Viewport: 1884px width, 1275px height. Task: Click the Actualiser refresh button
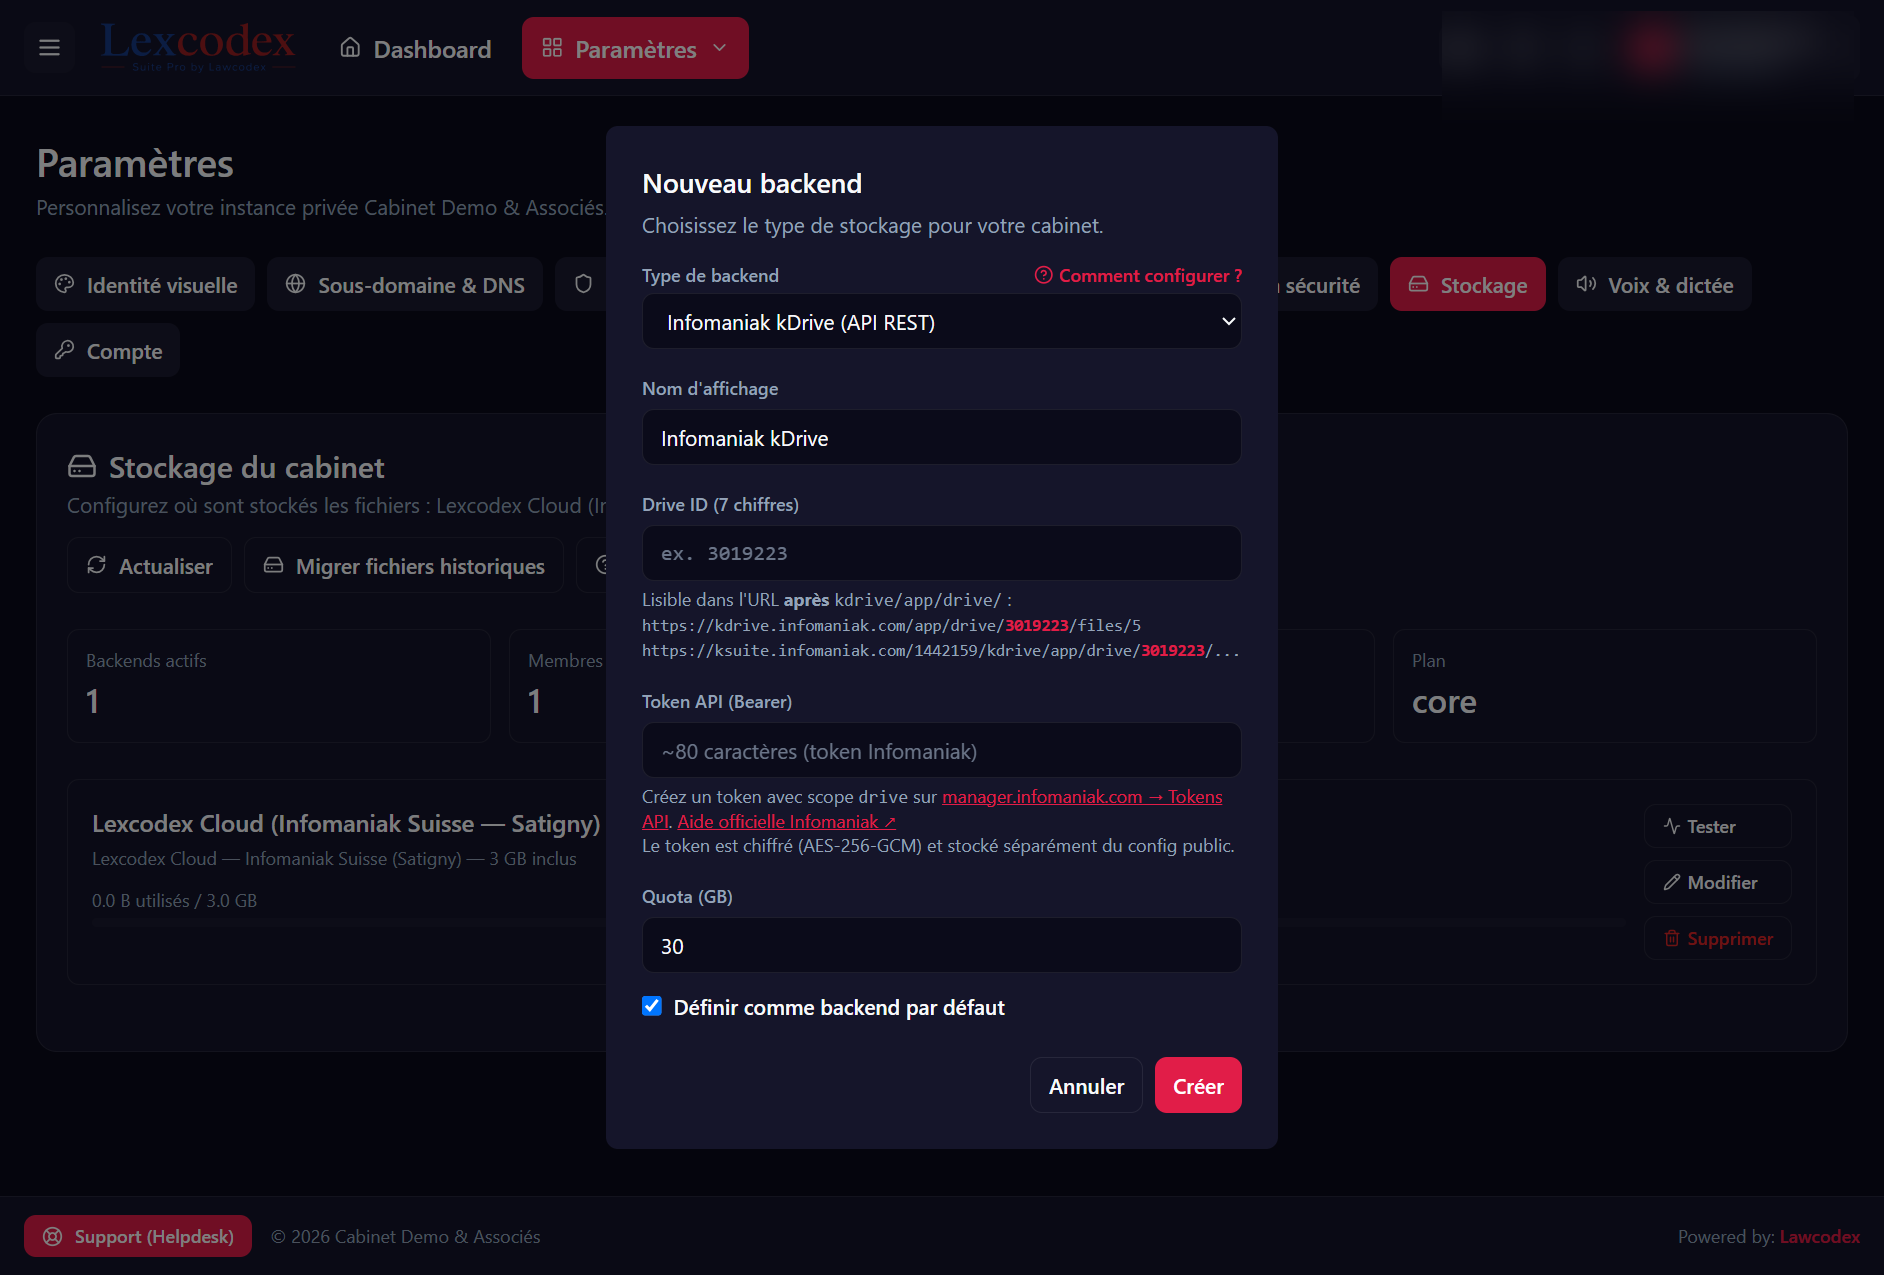tap(150, 566)
